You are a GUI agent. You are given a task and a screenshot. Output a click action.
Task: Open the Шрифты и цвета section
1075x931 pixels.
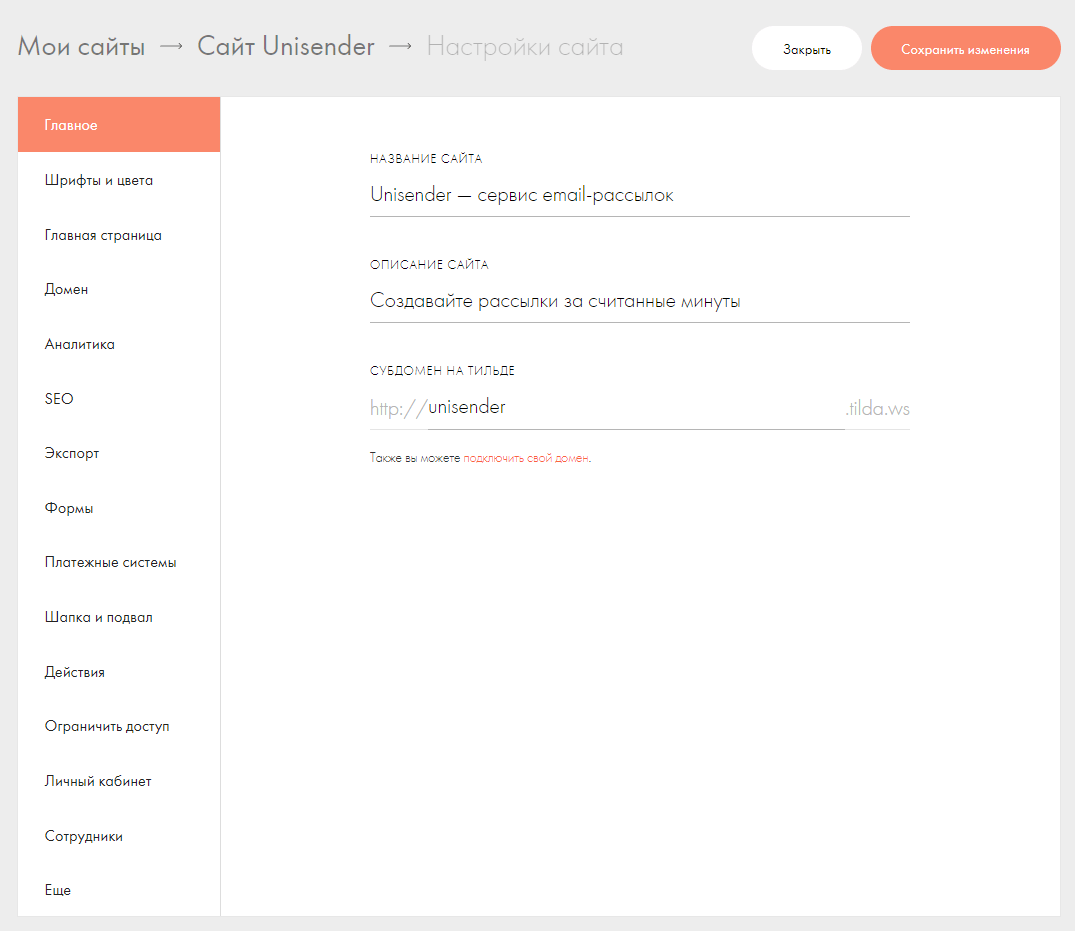pos(119,180)
